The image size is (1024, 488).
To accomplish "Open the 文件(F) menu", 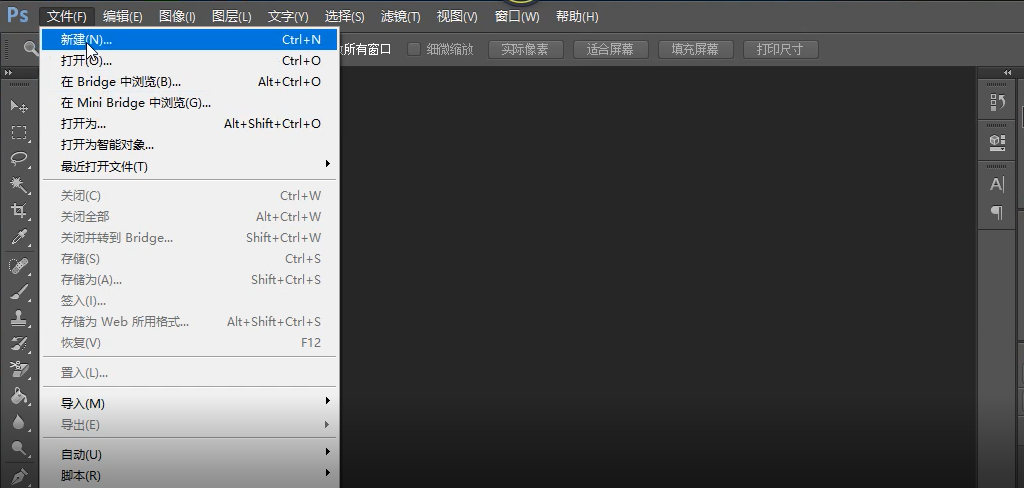I will [67, 16].
